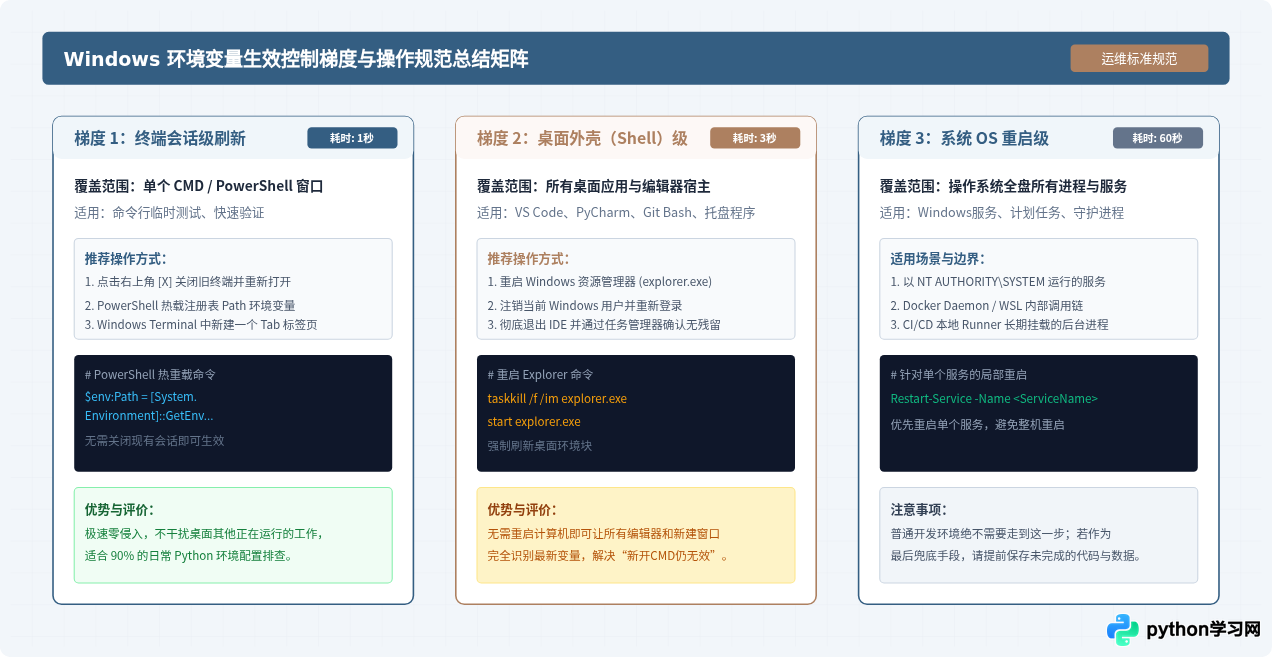Click the Python logo icon

click(x=1123, y=629)
